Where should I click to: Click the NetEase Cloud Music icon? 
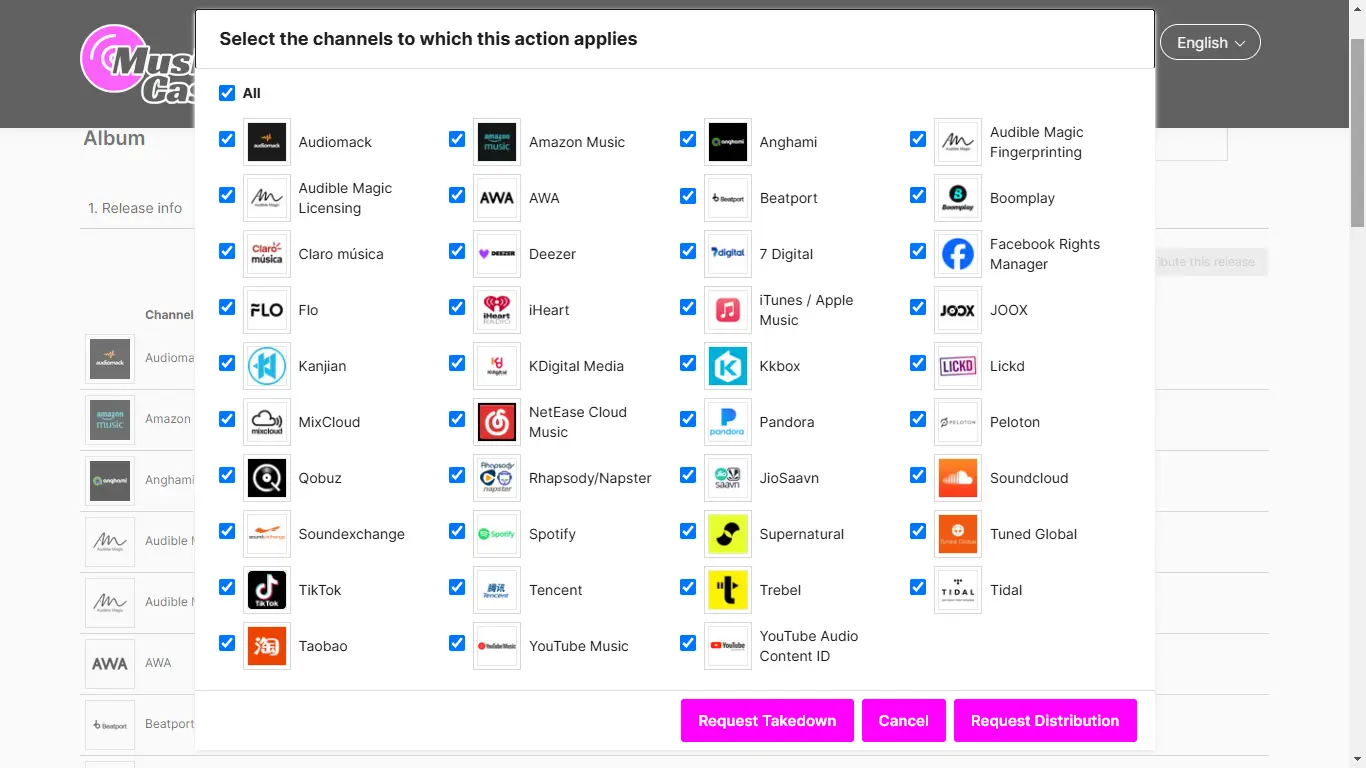coord(497,422)
